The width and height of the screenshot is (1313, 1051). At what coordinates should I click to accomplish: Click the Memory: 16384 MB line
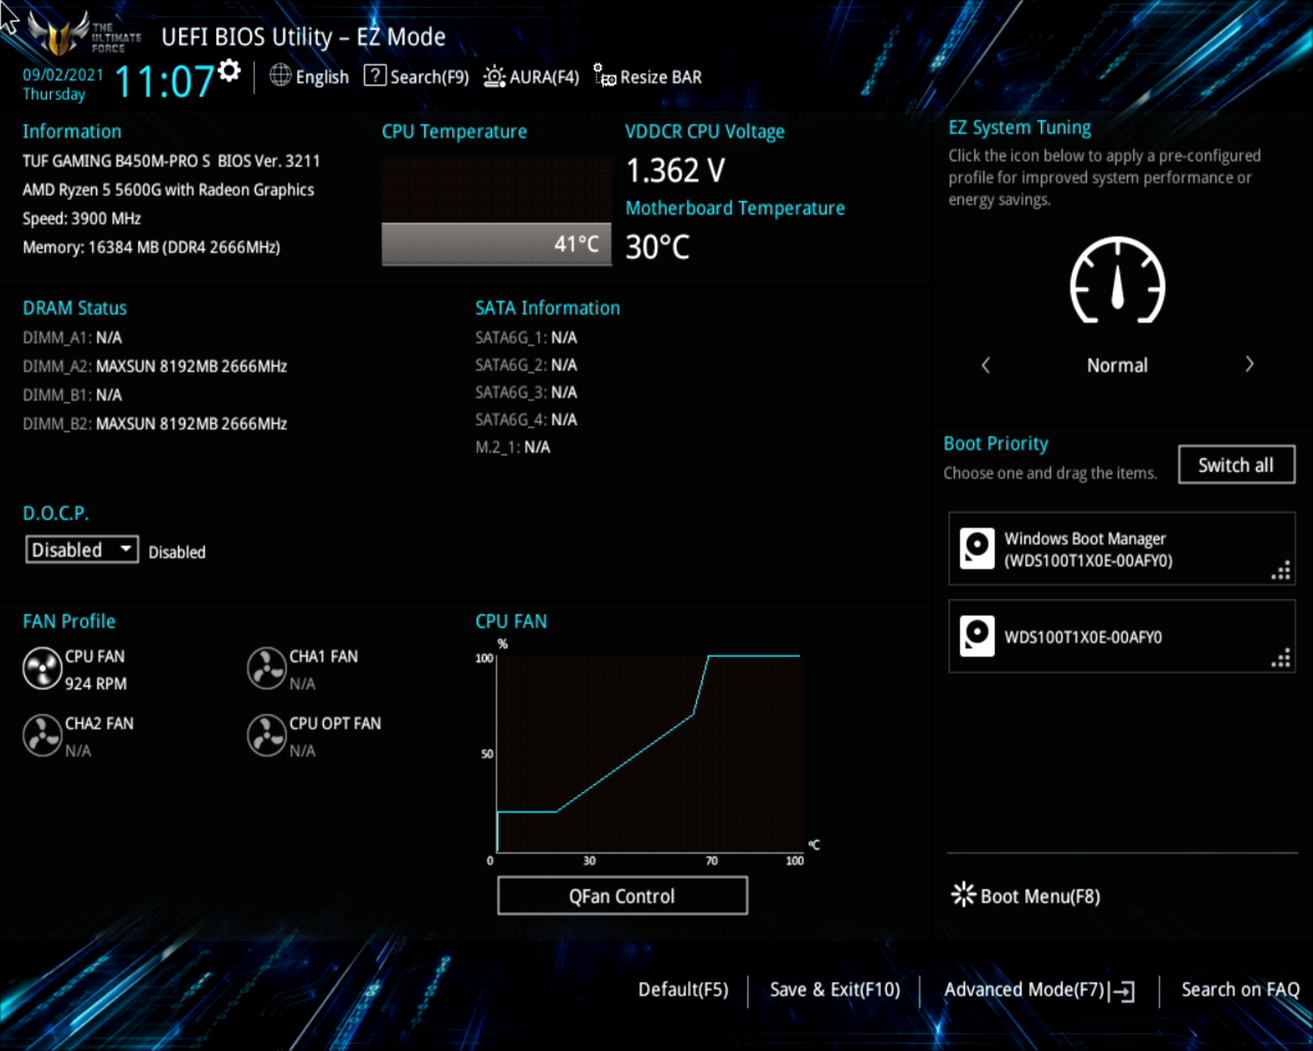151,247
